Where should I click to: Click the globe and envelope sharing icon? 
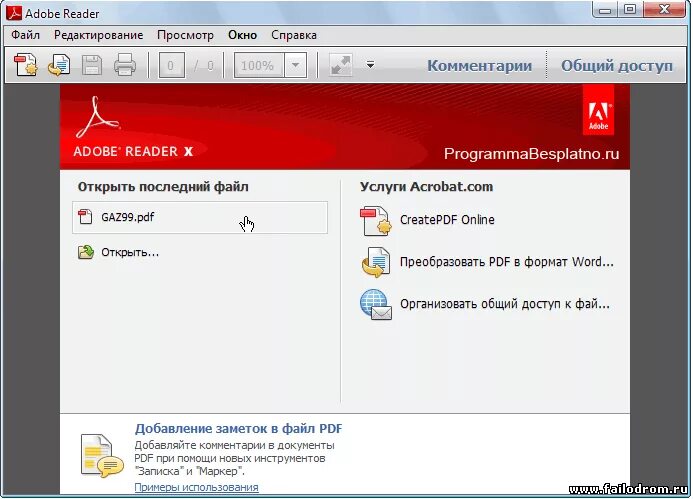[x=375, y=304]
